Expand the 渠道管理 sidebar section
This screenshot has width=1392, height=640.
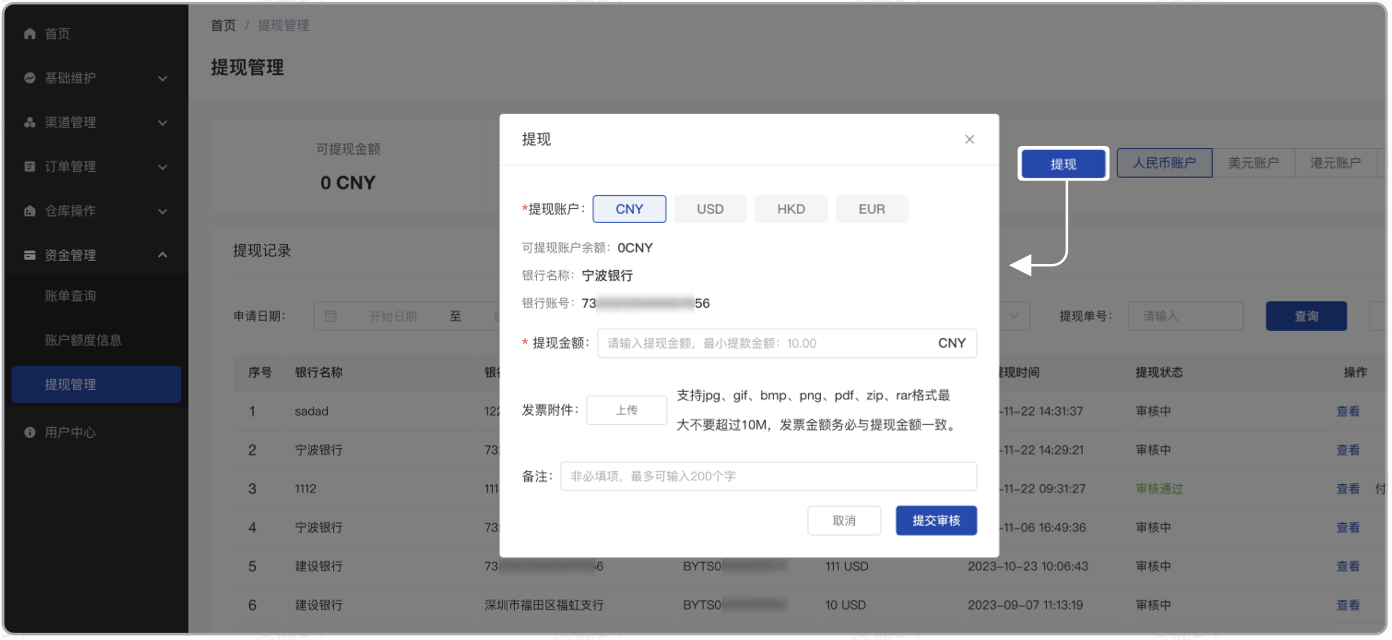(163, 122)
